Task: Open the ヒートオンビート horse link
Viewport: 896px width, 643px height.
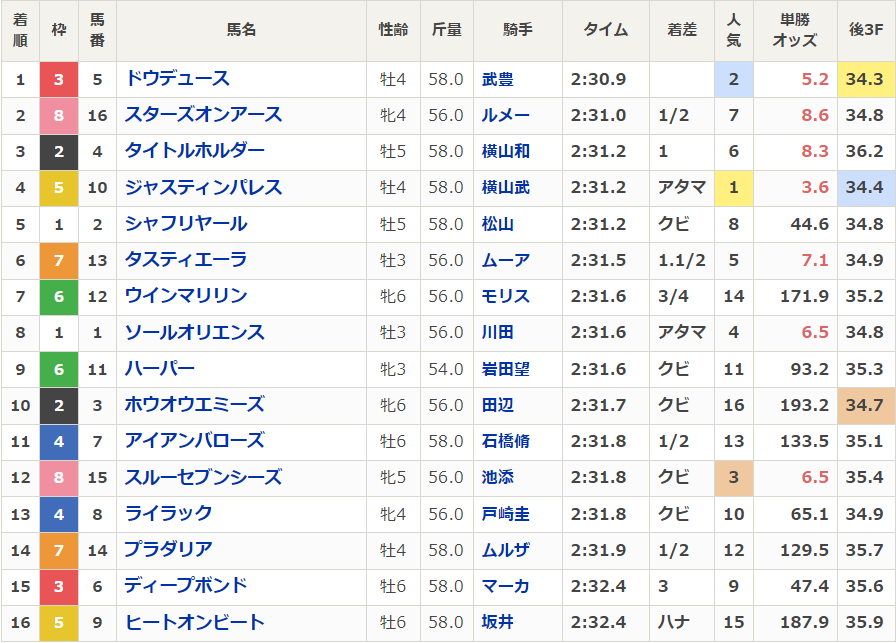Action: tap(194, 622)
